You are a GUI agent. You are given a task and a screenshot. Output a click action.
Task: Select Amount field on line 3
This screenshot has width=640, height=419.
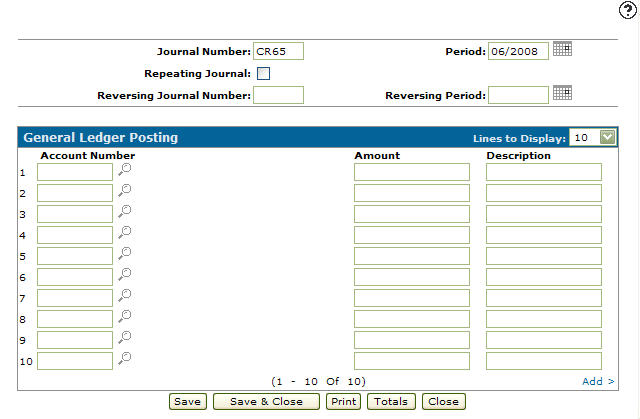point(412,214)
